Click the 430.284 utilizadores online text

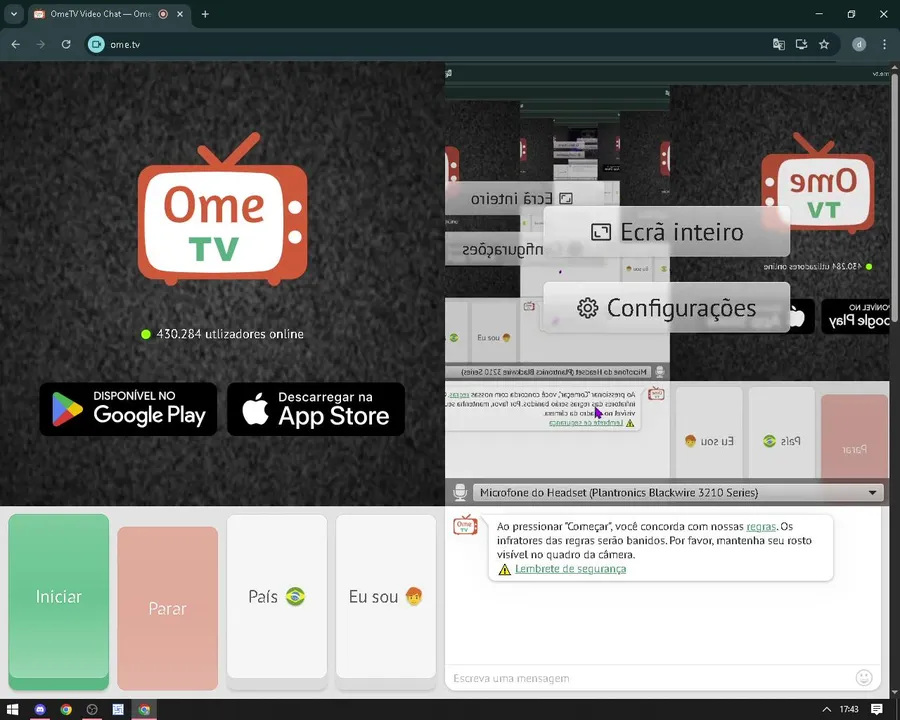pos(230,334)
